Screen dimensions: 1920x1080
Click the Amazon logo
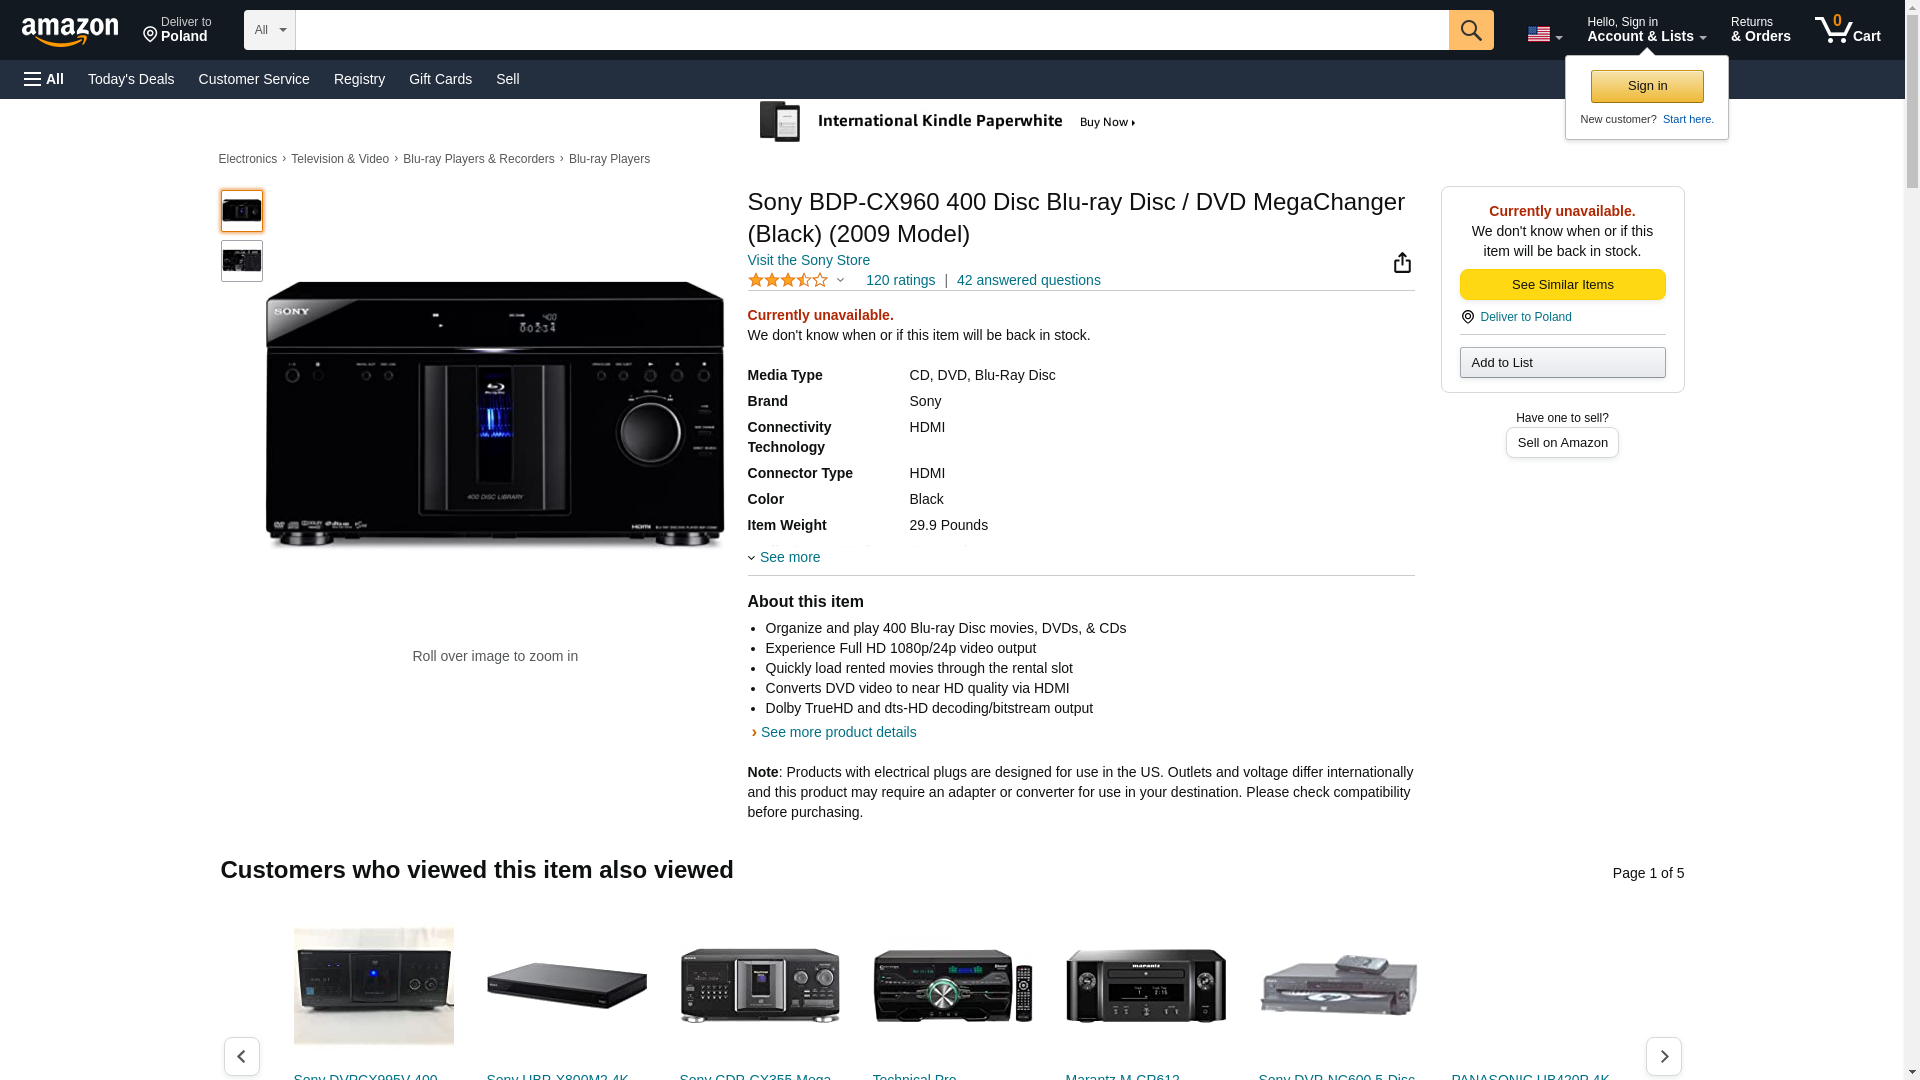click(70, 31)
